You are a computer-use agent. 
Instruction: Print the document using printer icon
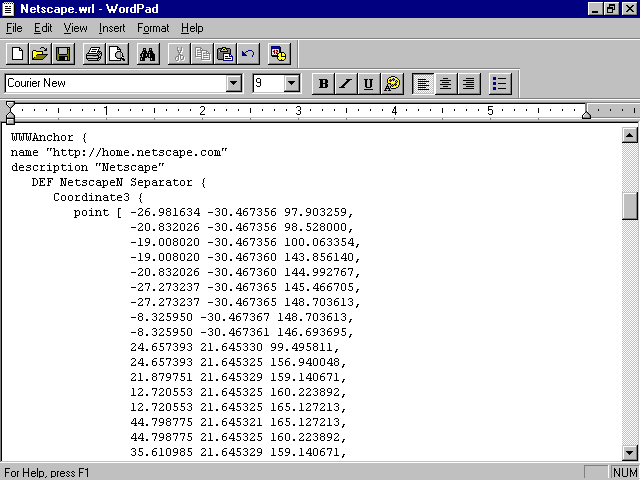94,54
